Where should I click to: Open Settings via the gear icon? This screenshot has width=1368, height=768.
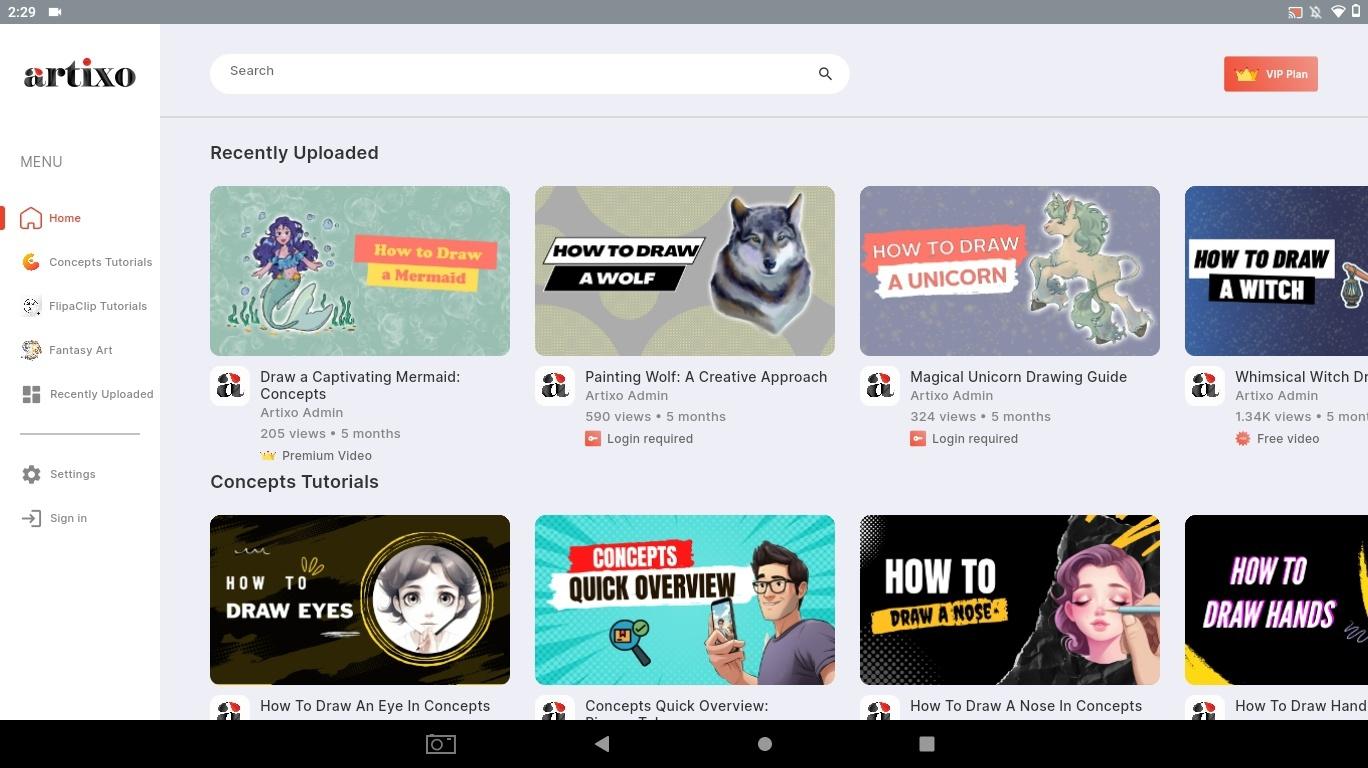31,474
